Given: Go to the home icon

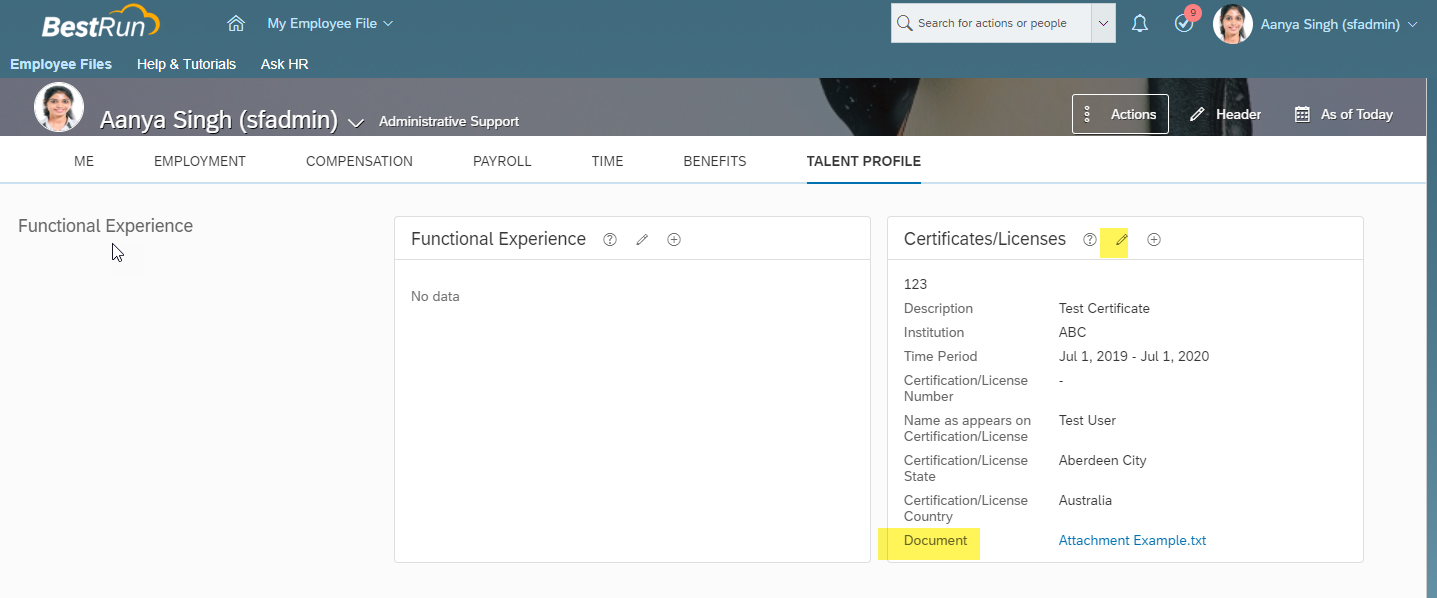Looking at the screenshot, I should (236, 23).
